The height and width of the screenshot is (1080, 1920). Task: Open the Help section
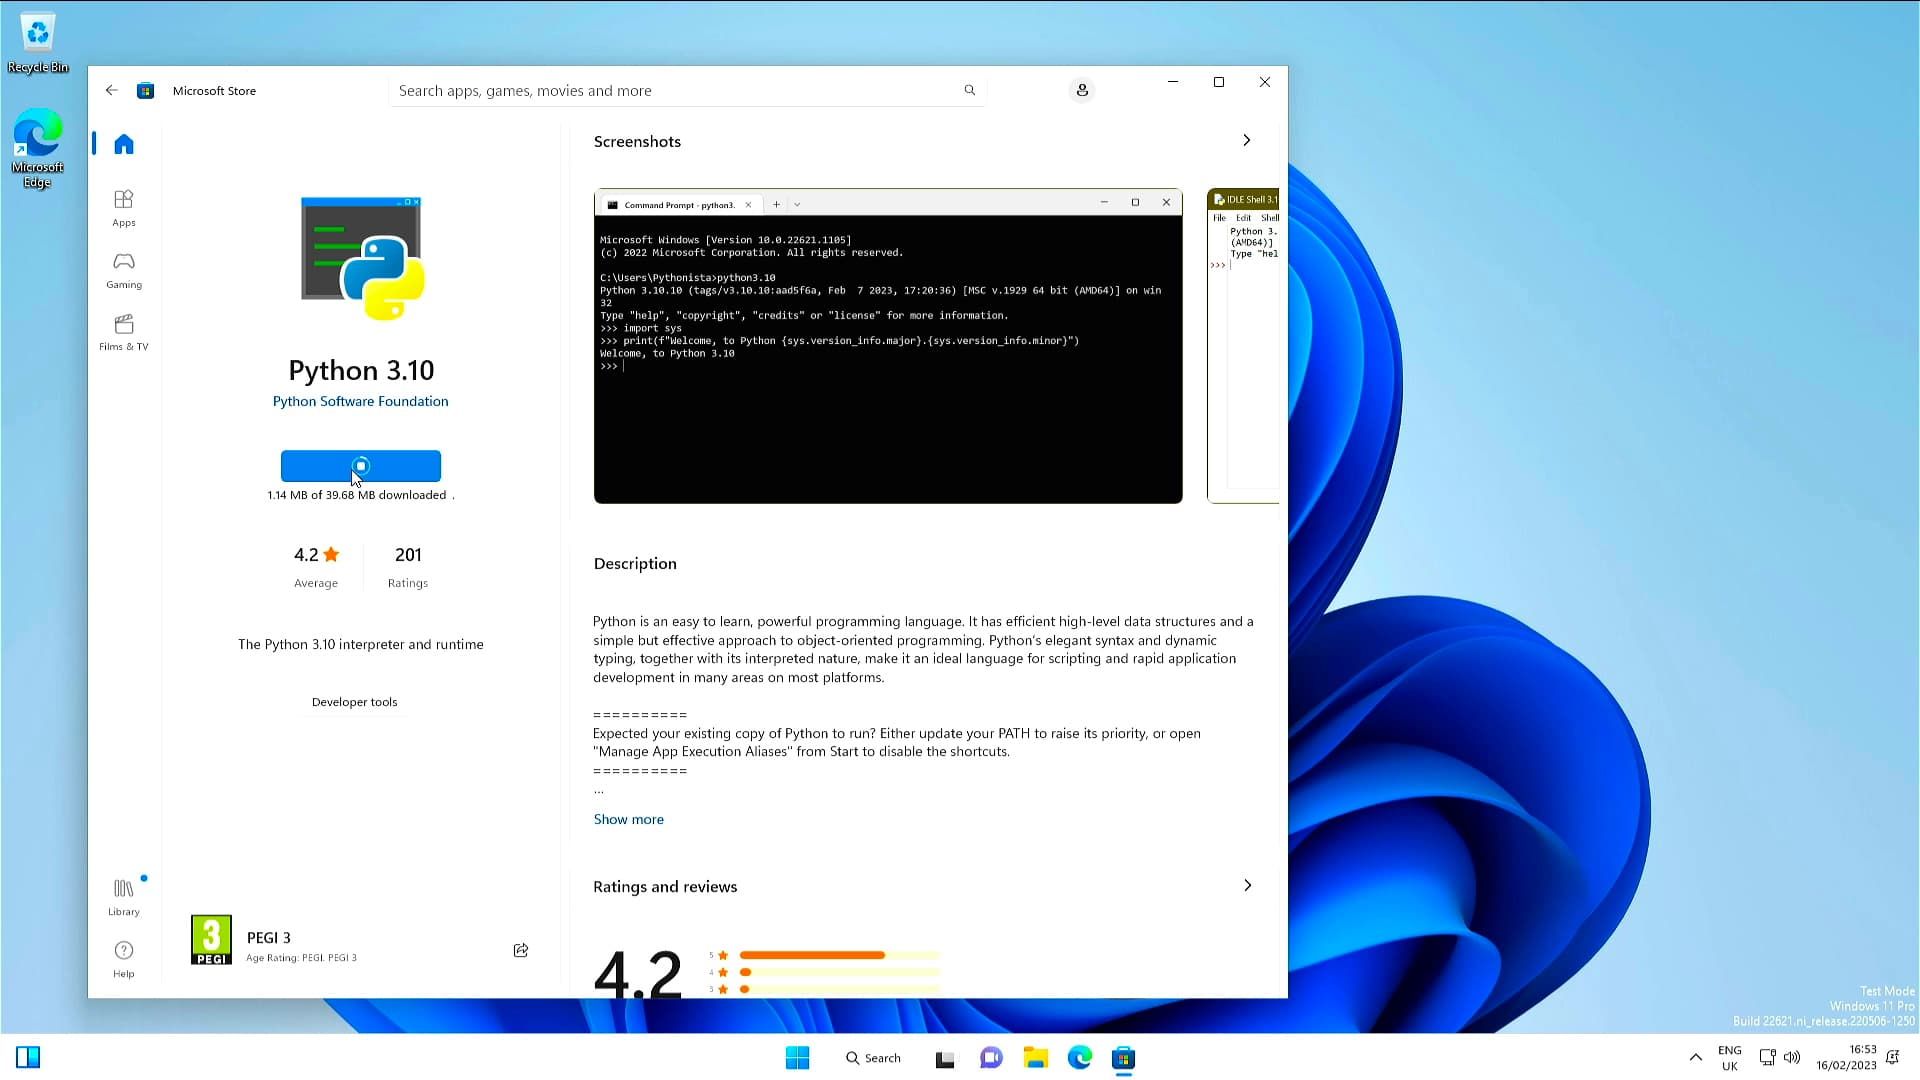tap(123, 957)
